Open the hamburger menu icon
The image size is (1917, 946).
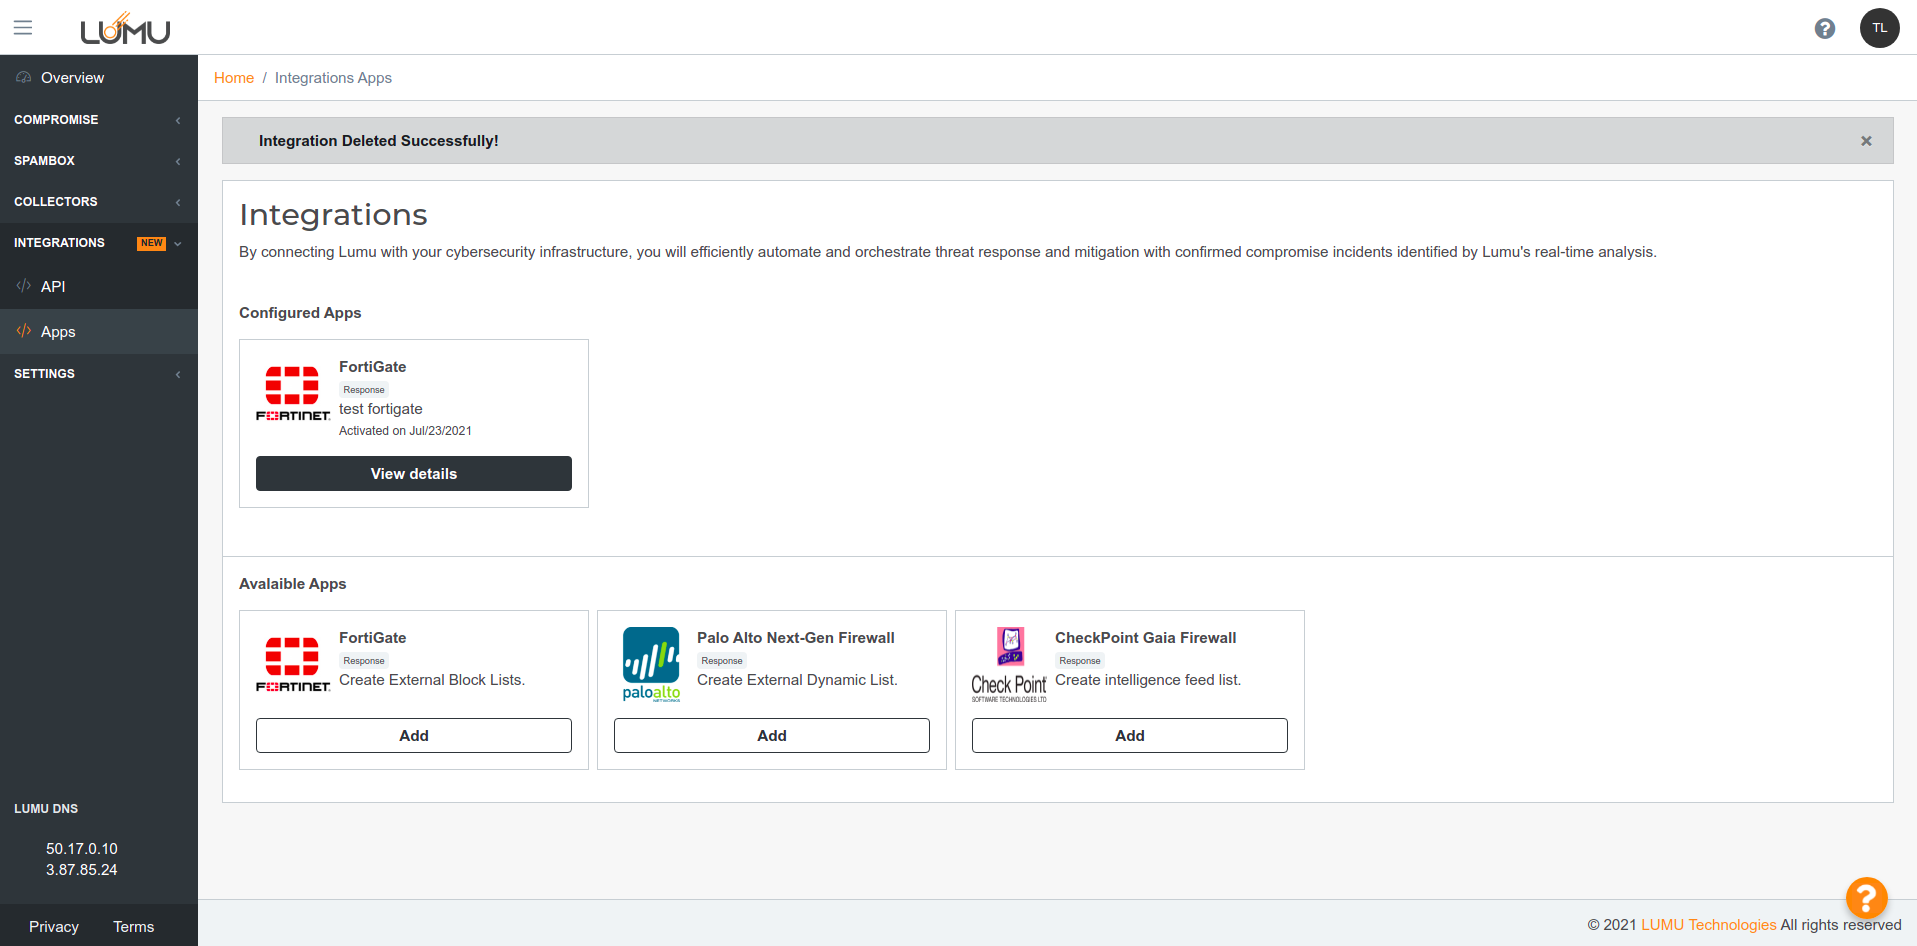(23, 28)
